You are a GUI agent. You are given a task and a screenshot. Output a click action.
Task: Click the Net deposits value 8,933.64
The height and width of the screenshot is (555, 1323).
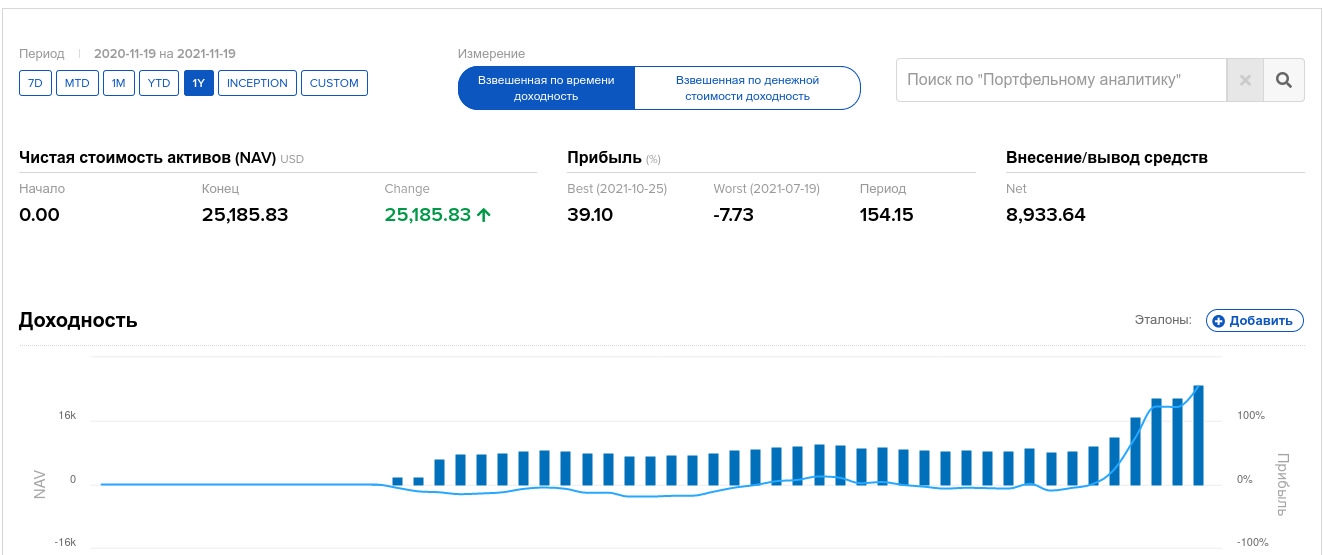(1046, 215)
